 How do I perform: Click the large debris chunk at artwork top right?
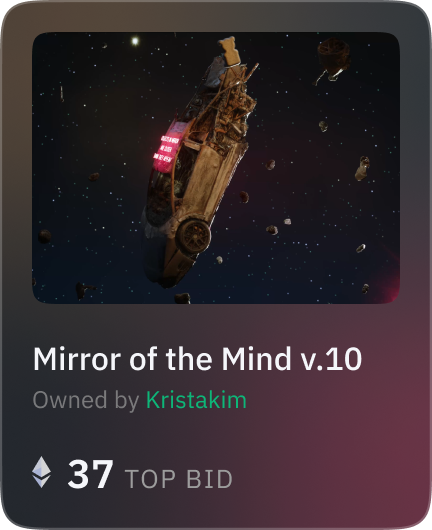point(333,60)
